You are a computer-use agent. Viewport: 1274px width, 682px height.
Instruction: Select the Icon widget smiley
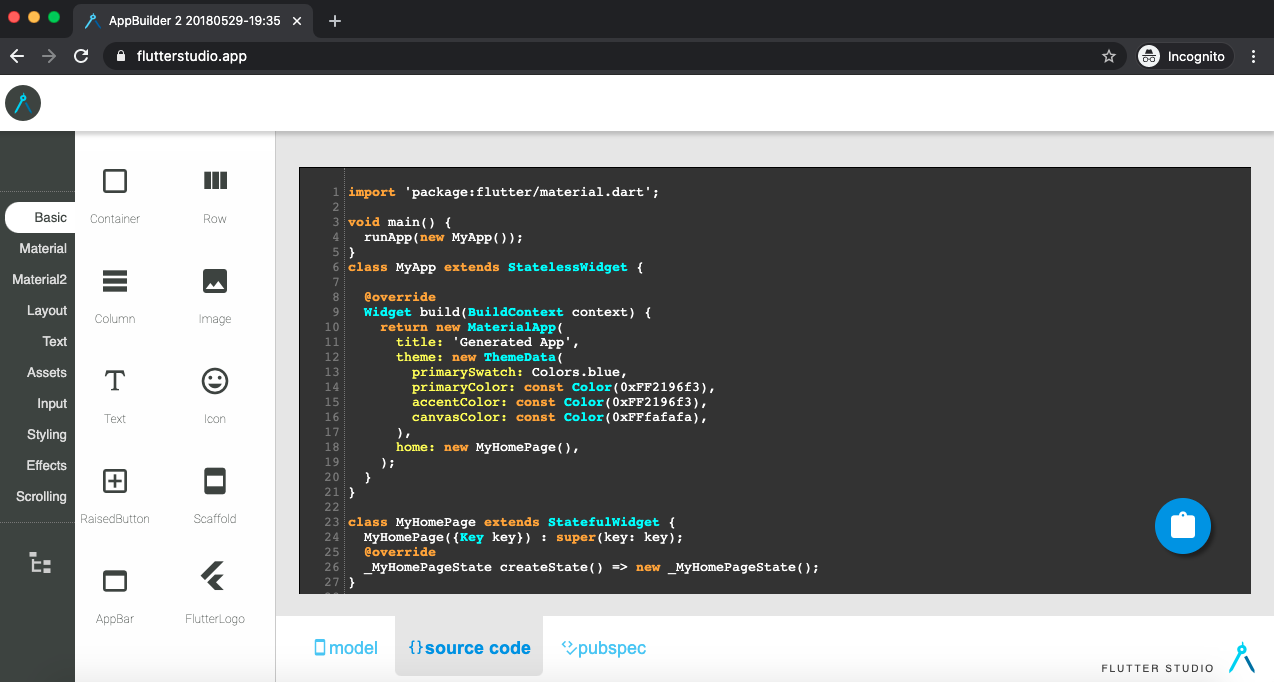[x=214, y=381]
